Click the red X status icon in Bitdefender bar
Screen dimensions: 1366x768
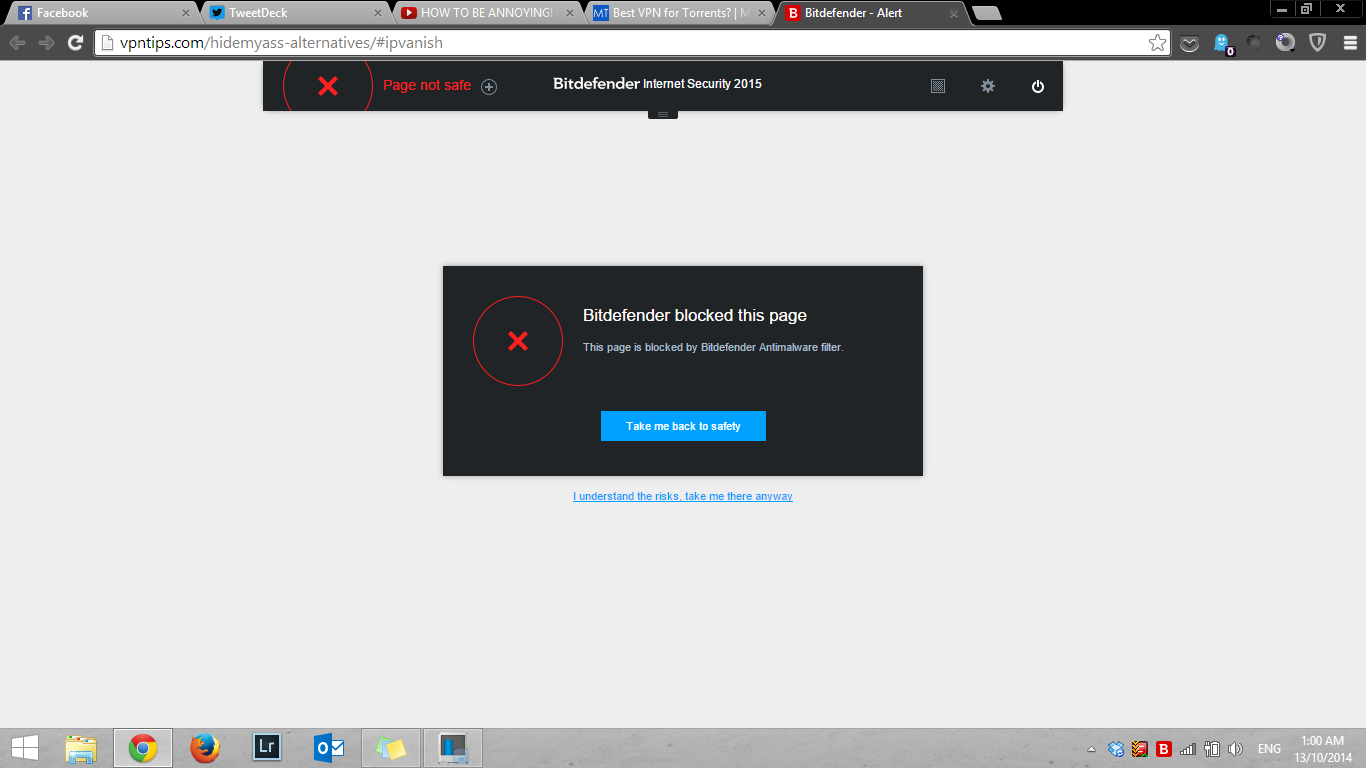tap(328, 86)
